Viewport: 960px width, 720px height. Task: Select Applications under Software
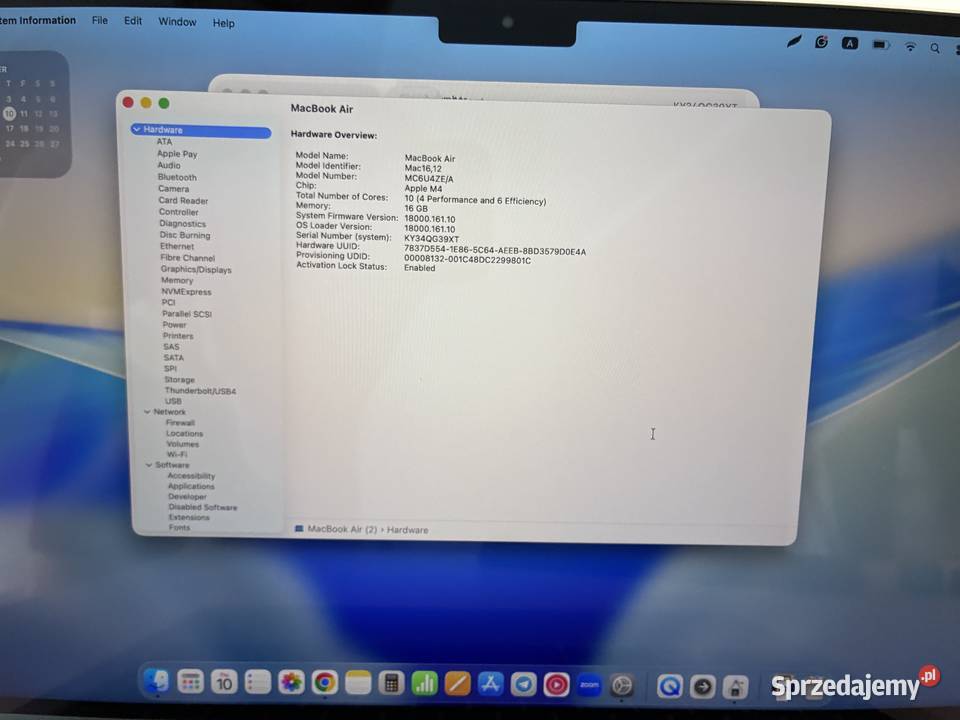click(x=191, y=486)
